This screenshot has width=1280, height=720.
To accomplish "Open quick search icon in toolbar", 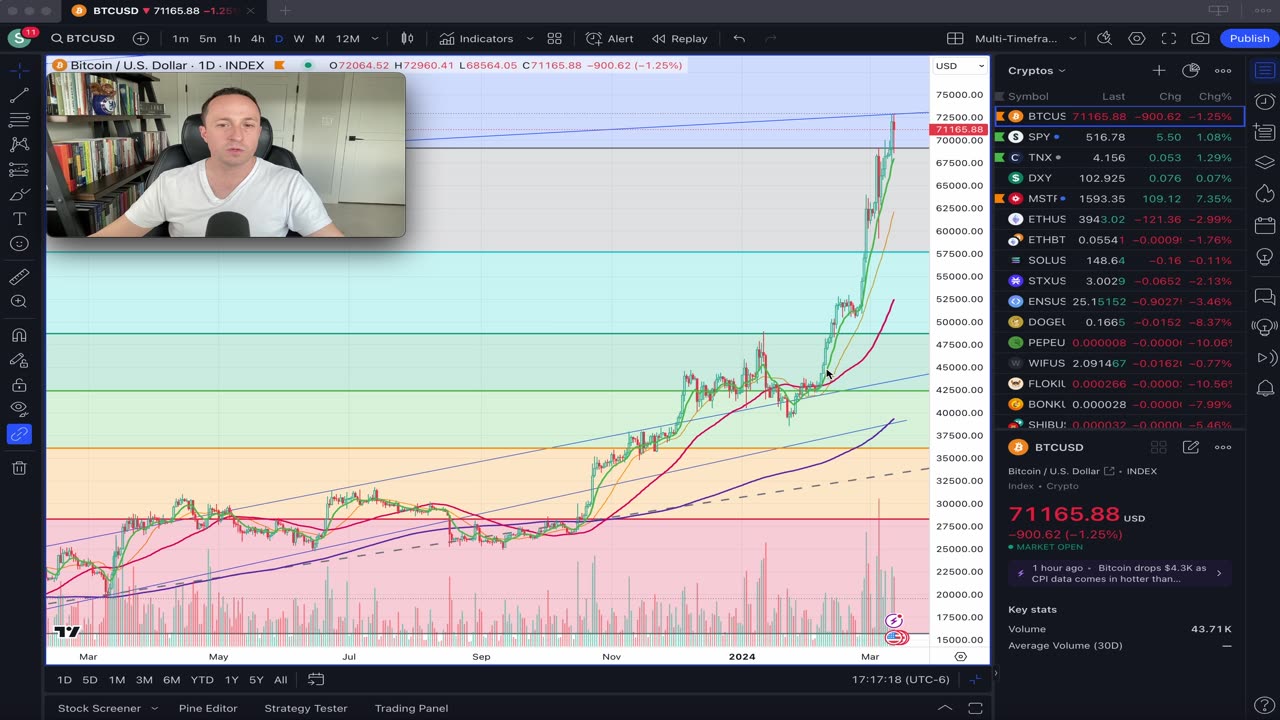I will click(1104, 38).
